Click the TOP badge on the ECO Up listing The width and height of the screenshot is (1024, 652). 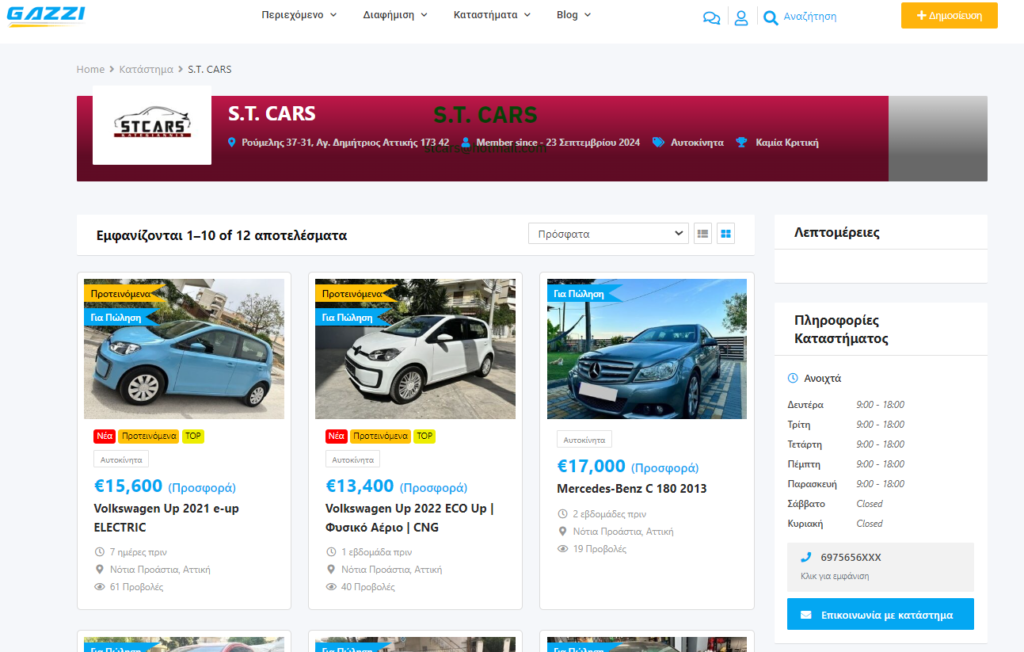[x=424, y=436]
